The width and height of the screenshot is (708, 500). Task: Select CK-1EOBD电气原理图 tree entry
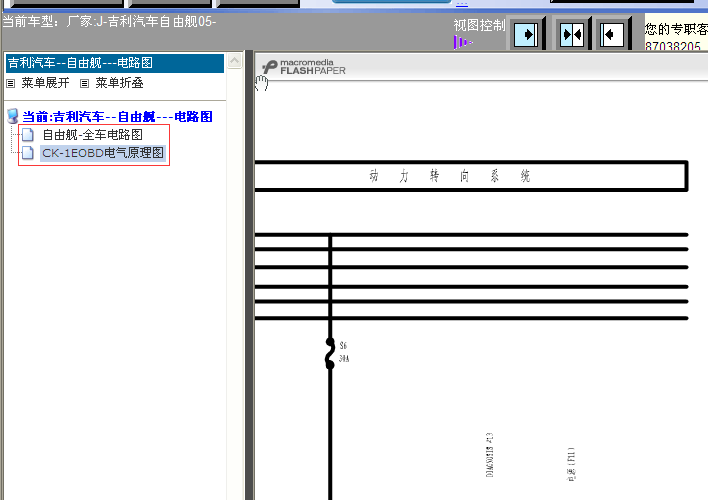coord(103,153)
